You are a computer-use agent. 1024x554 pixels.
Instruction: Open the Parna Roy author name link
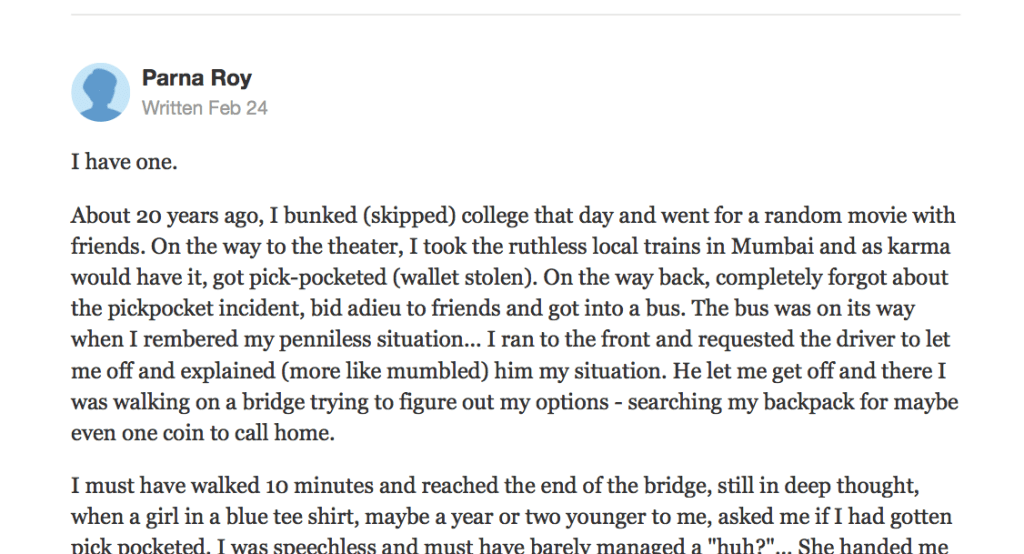pos(196,78)
